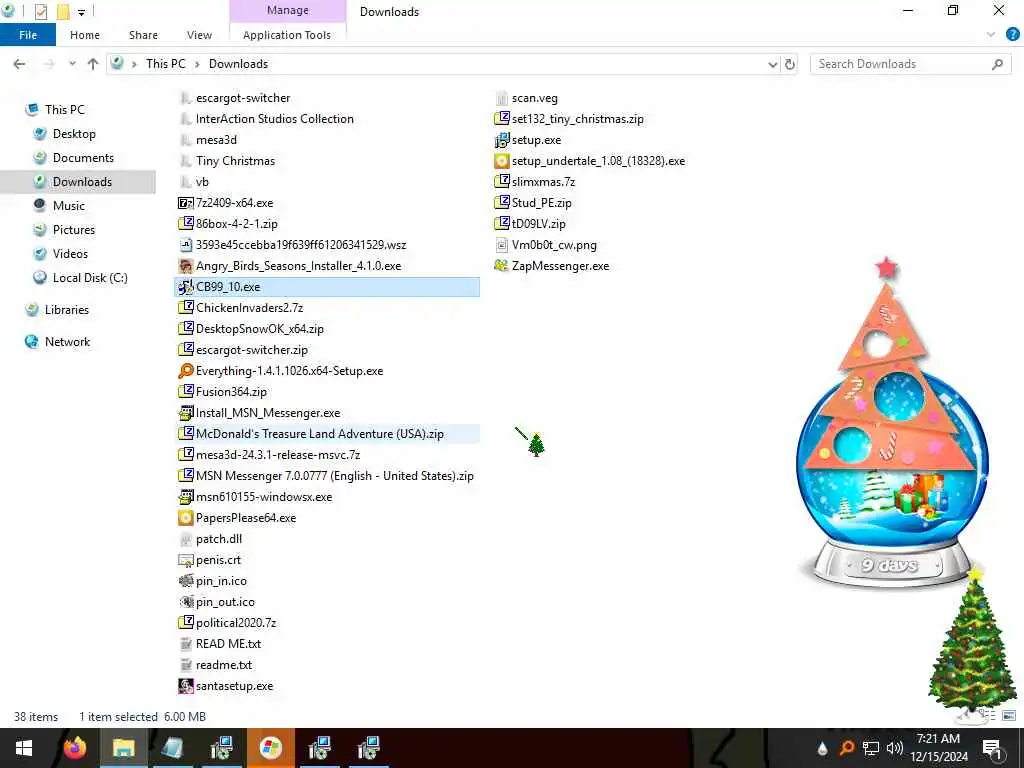Select santasetup.exe file icon
Viewport: 1024px width, 768px height.
(x=185, y=686)
